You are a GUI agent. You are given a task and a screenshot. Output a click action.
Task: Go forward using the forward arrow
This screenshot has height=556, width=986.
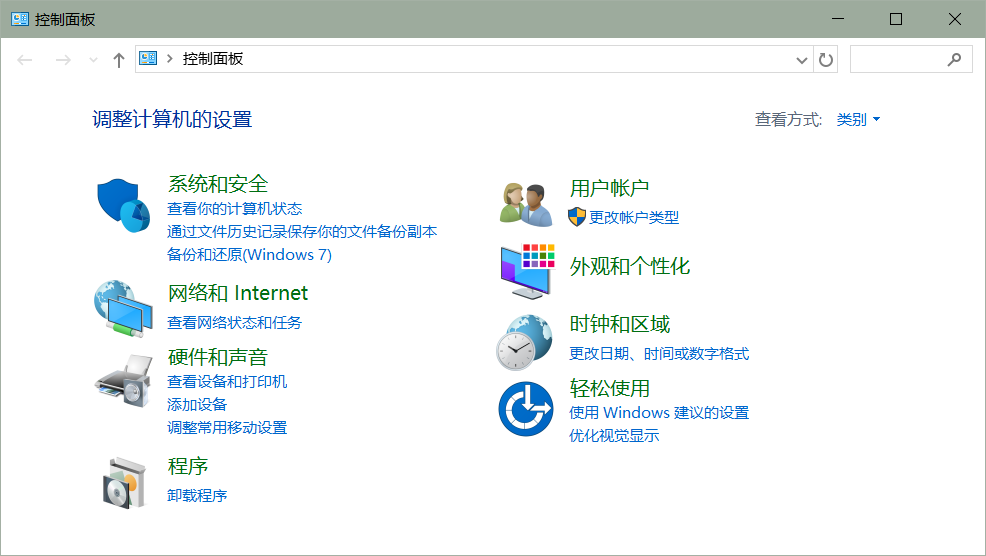tap(63, 60)
